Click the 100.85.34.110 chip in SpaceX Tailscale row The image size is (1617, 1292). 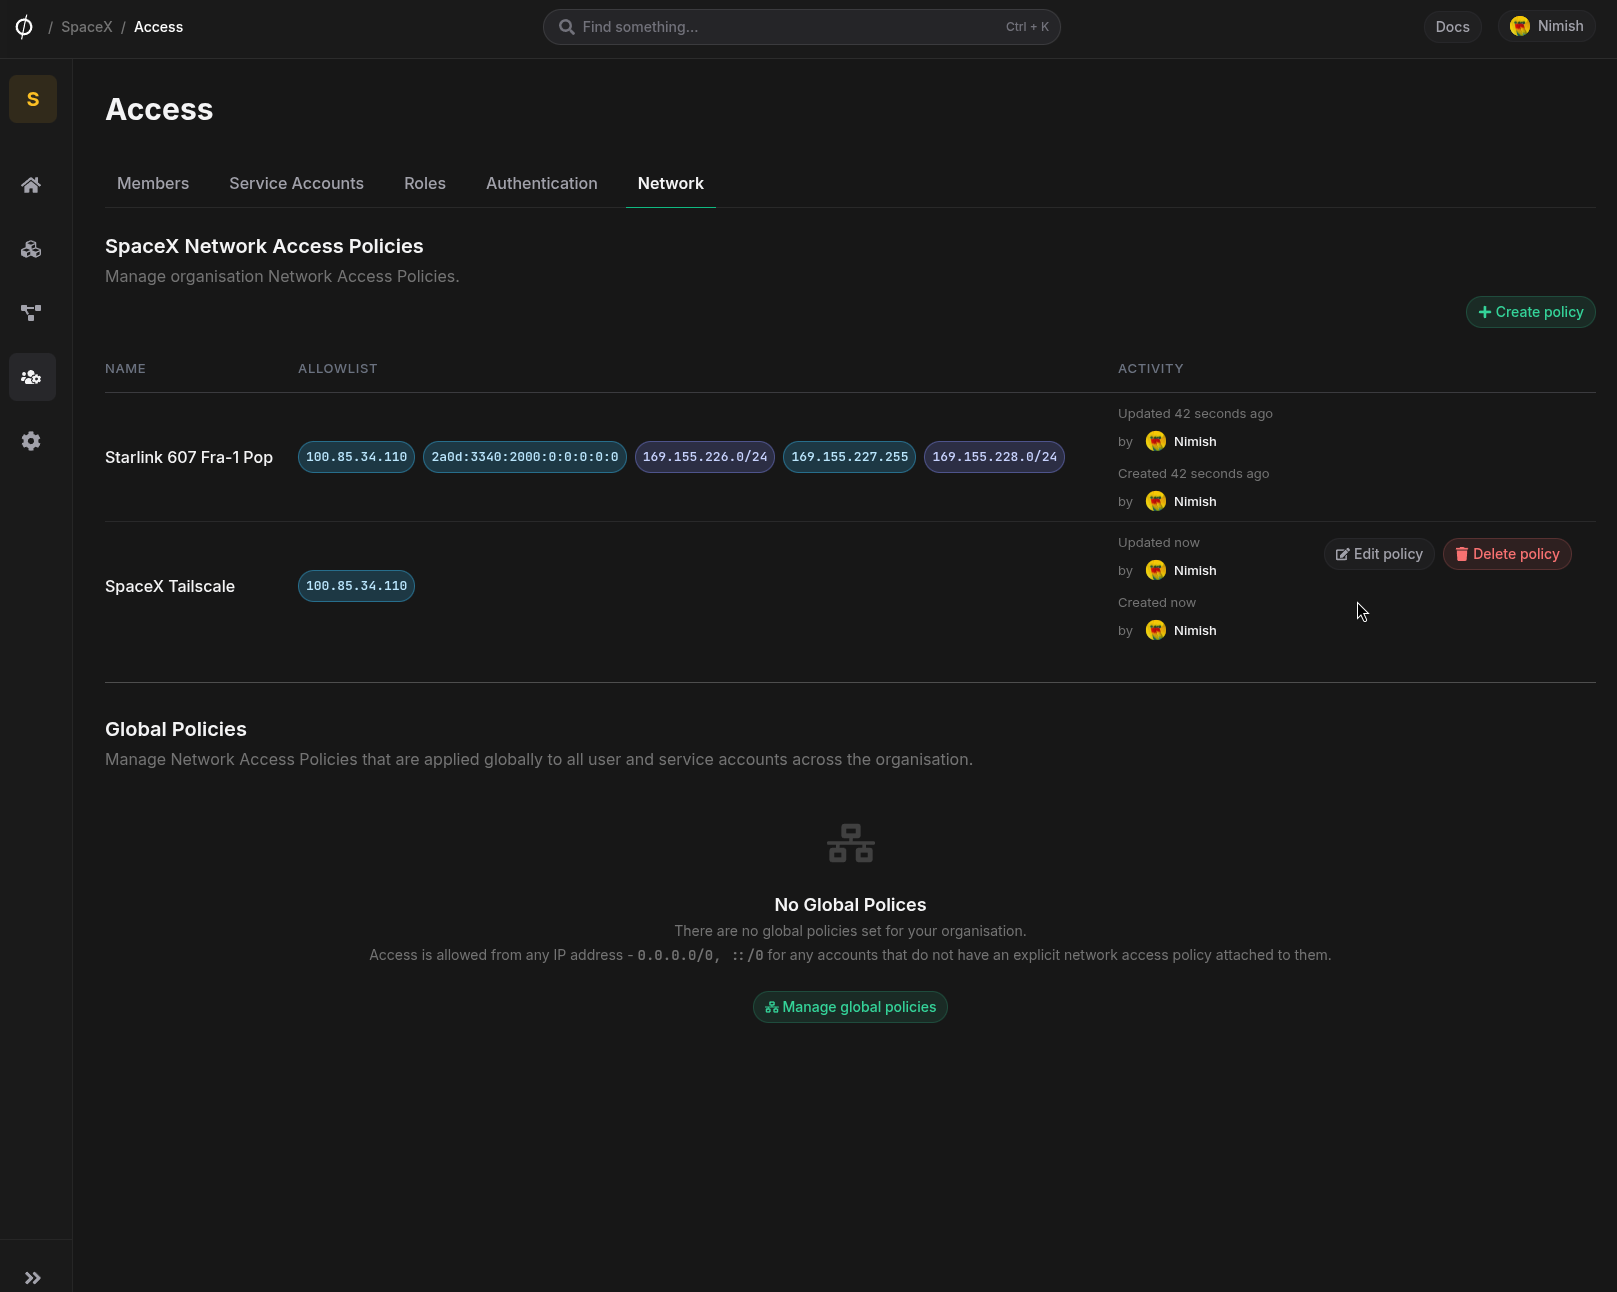[356, 586]
